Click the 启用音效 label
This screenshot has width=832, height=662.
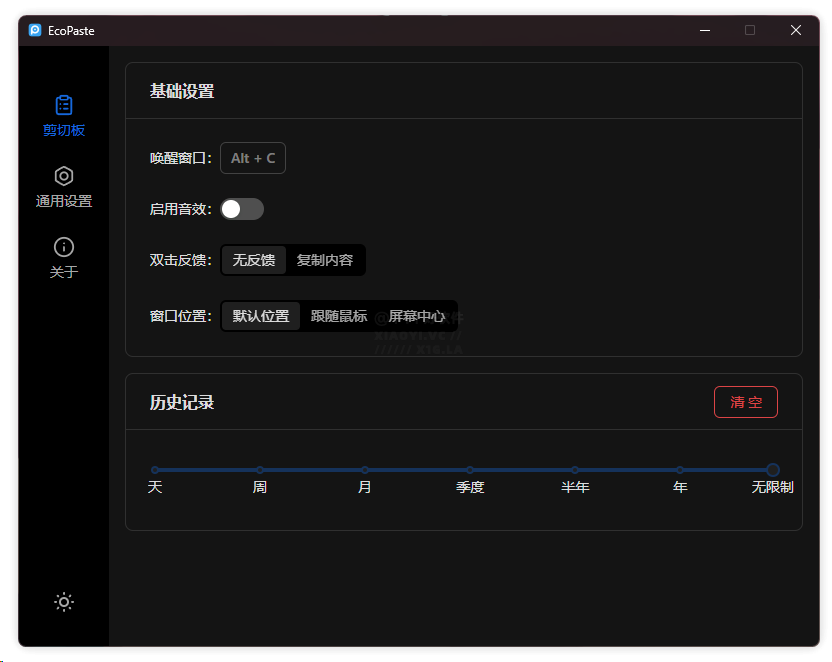coord(180,209)
